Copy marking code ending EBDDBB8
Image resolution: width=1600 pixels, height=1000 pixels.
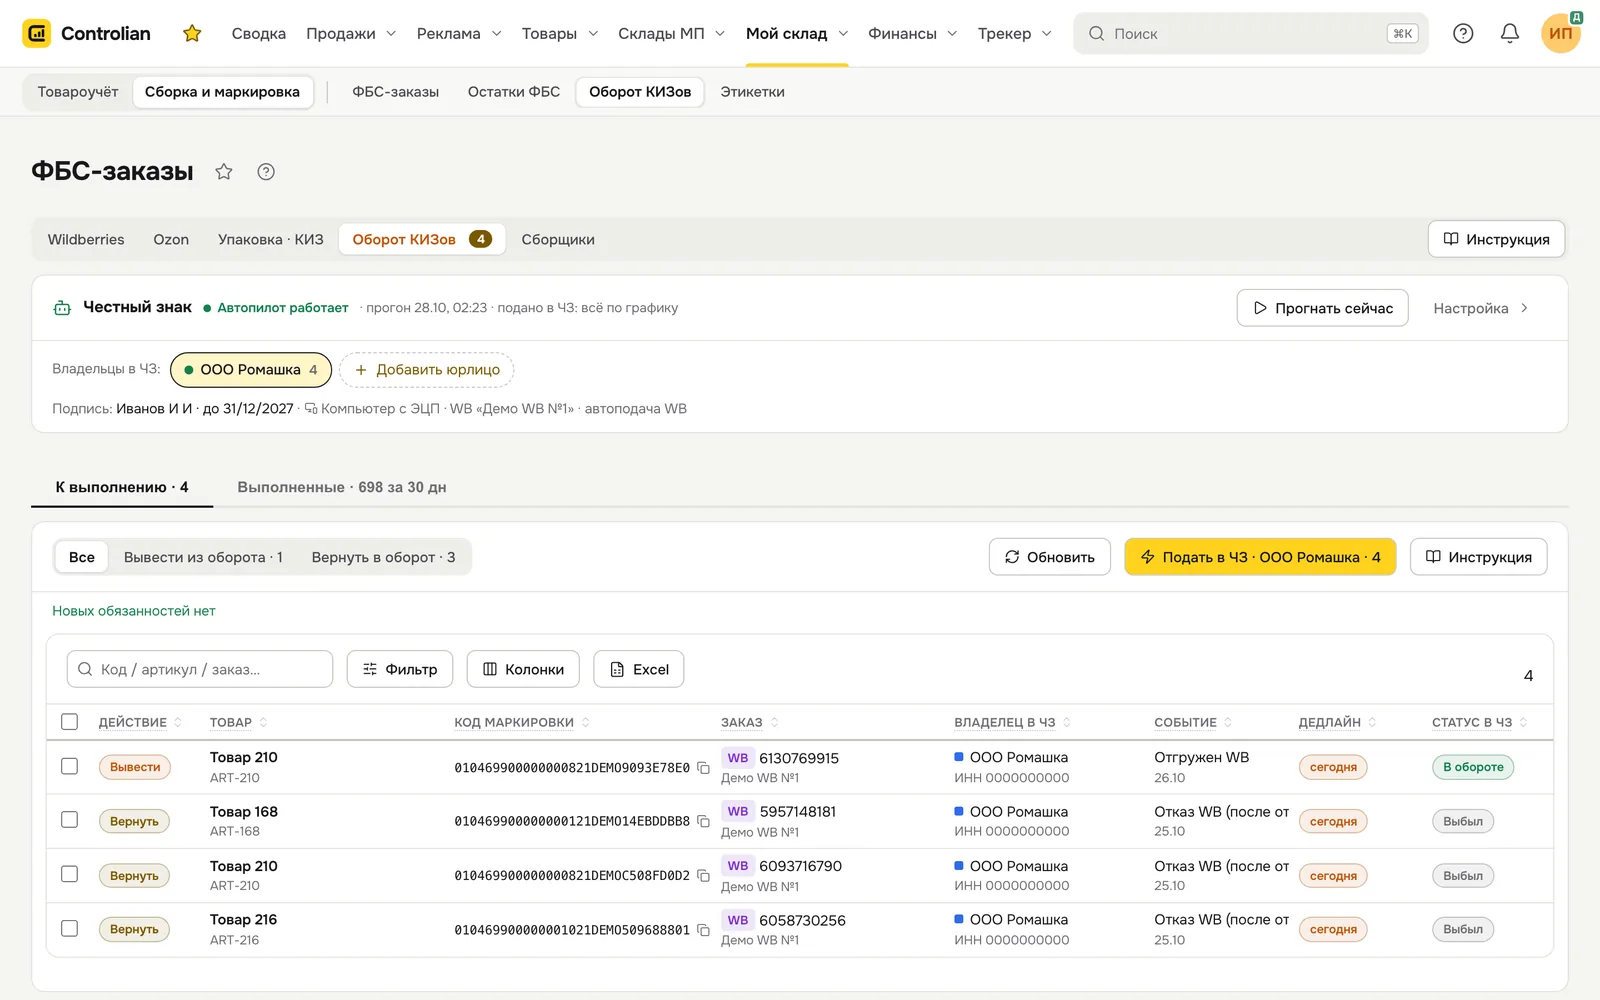tap(703, 821)
